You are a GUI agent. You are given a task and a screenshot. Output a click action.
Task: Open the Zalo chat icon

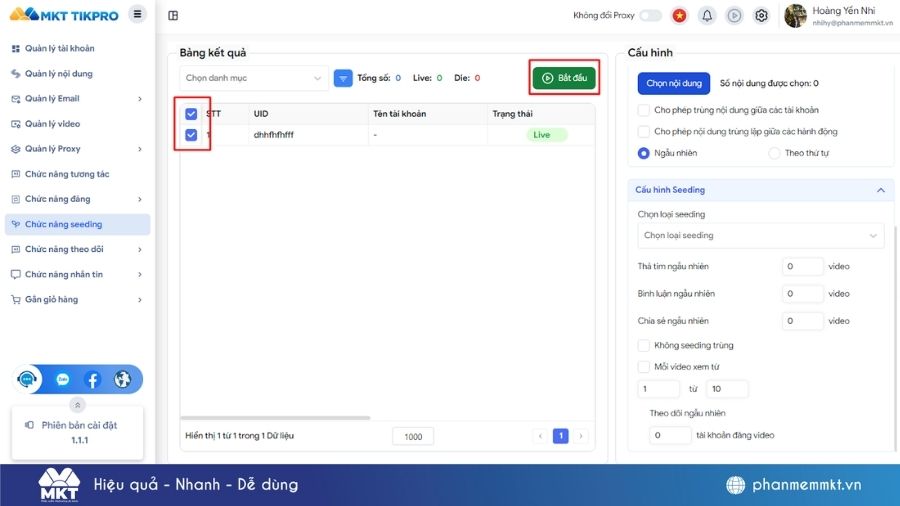(x=63, y=379)
